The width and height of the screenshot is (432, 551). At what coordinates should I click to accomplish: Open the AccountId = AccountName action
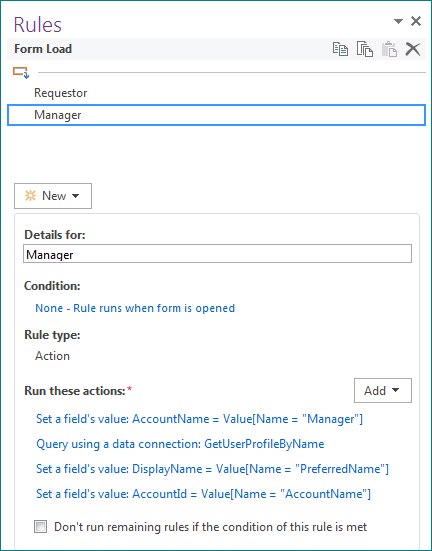[203, 494]
